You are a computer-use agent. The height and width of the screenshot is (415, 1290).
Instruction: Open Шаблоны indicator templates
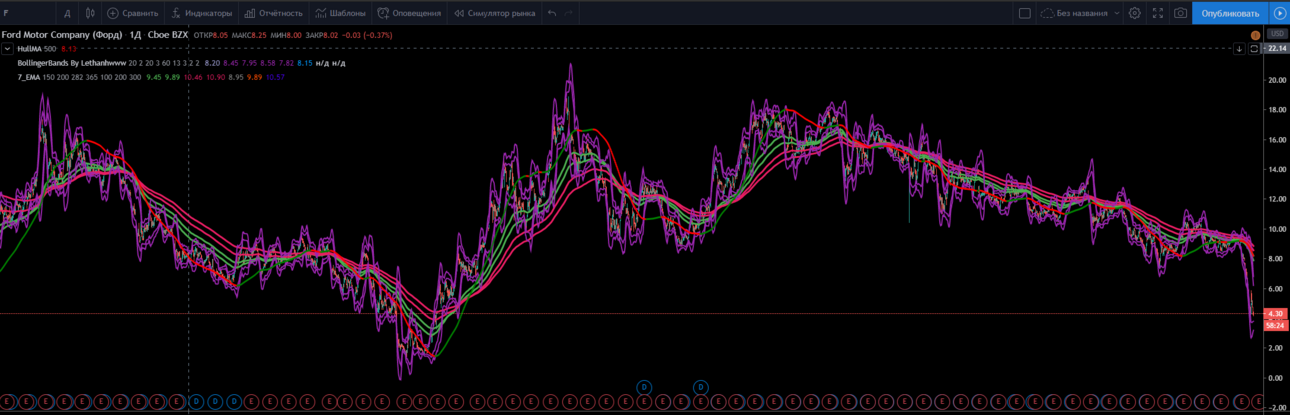[x=340, y=14]
